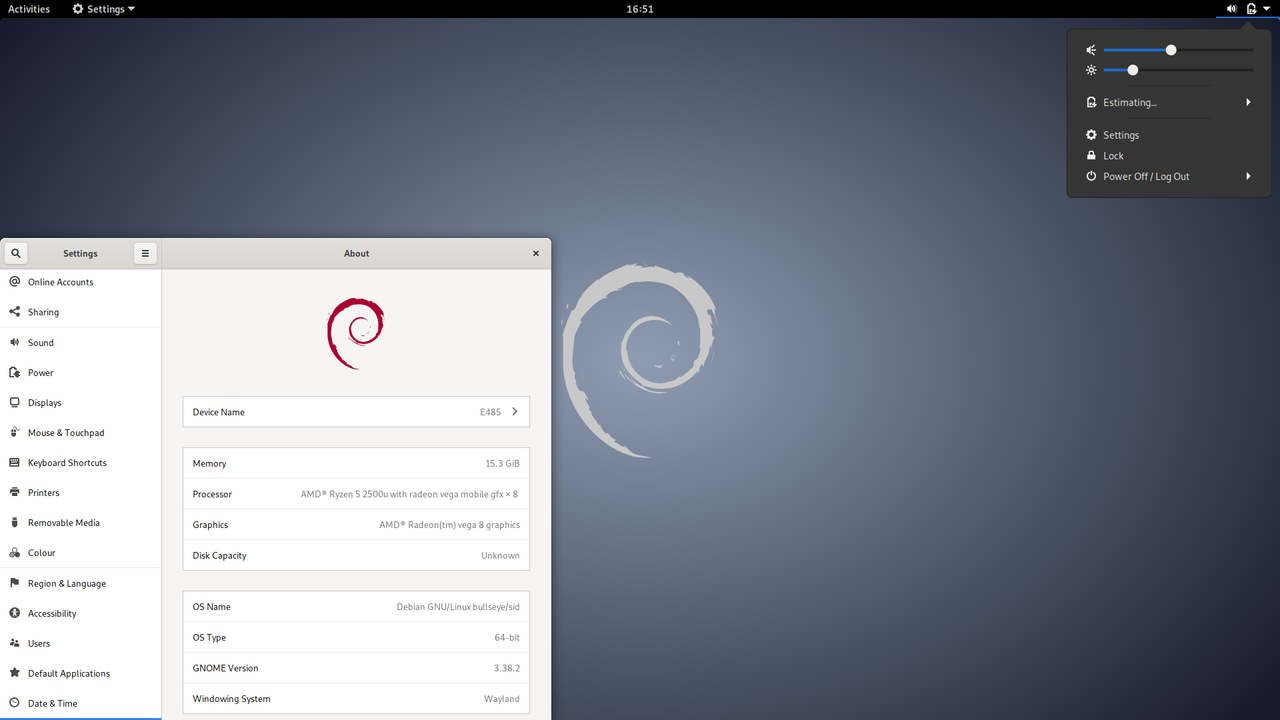Viewport: 1280px width, 720px height.
Task: Click the padlock icon beside Lock
Action: tap(1091, 156)
